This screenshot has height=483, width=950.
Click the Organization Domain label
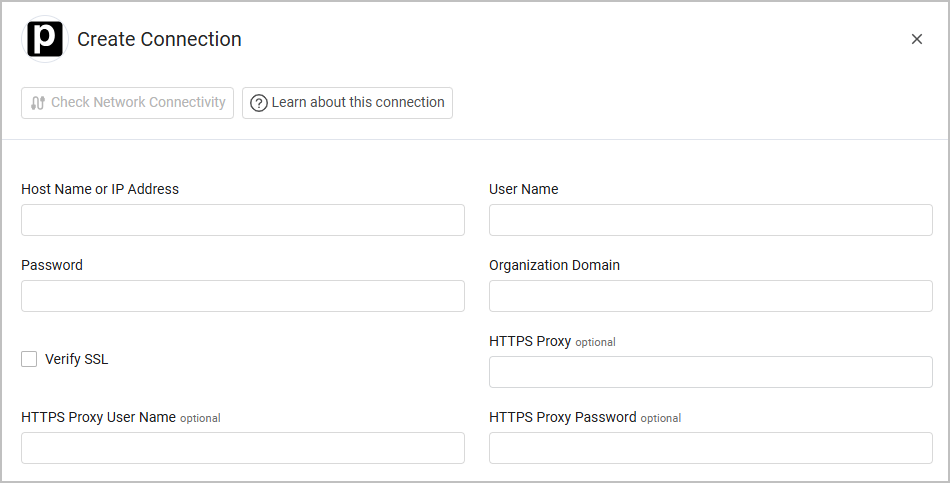pyautogui.click(x=554, y=265)
